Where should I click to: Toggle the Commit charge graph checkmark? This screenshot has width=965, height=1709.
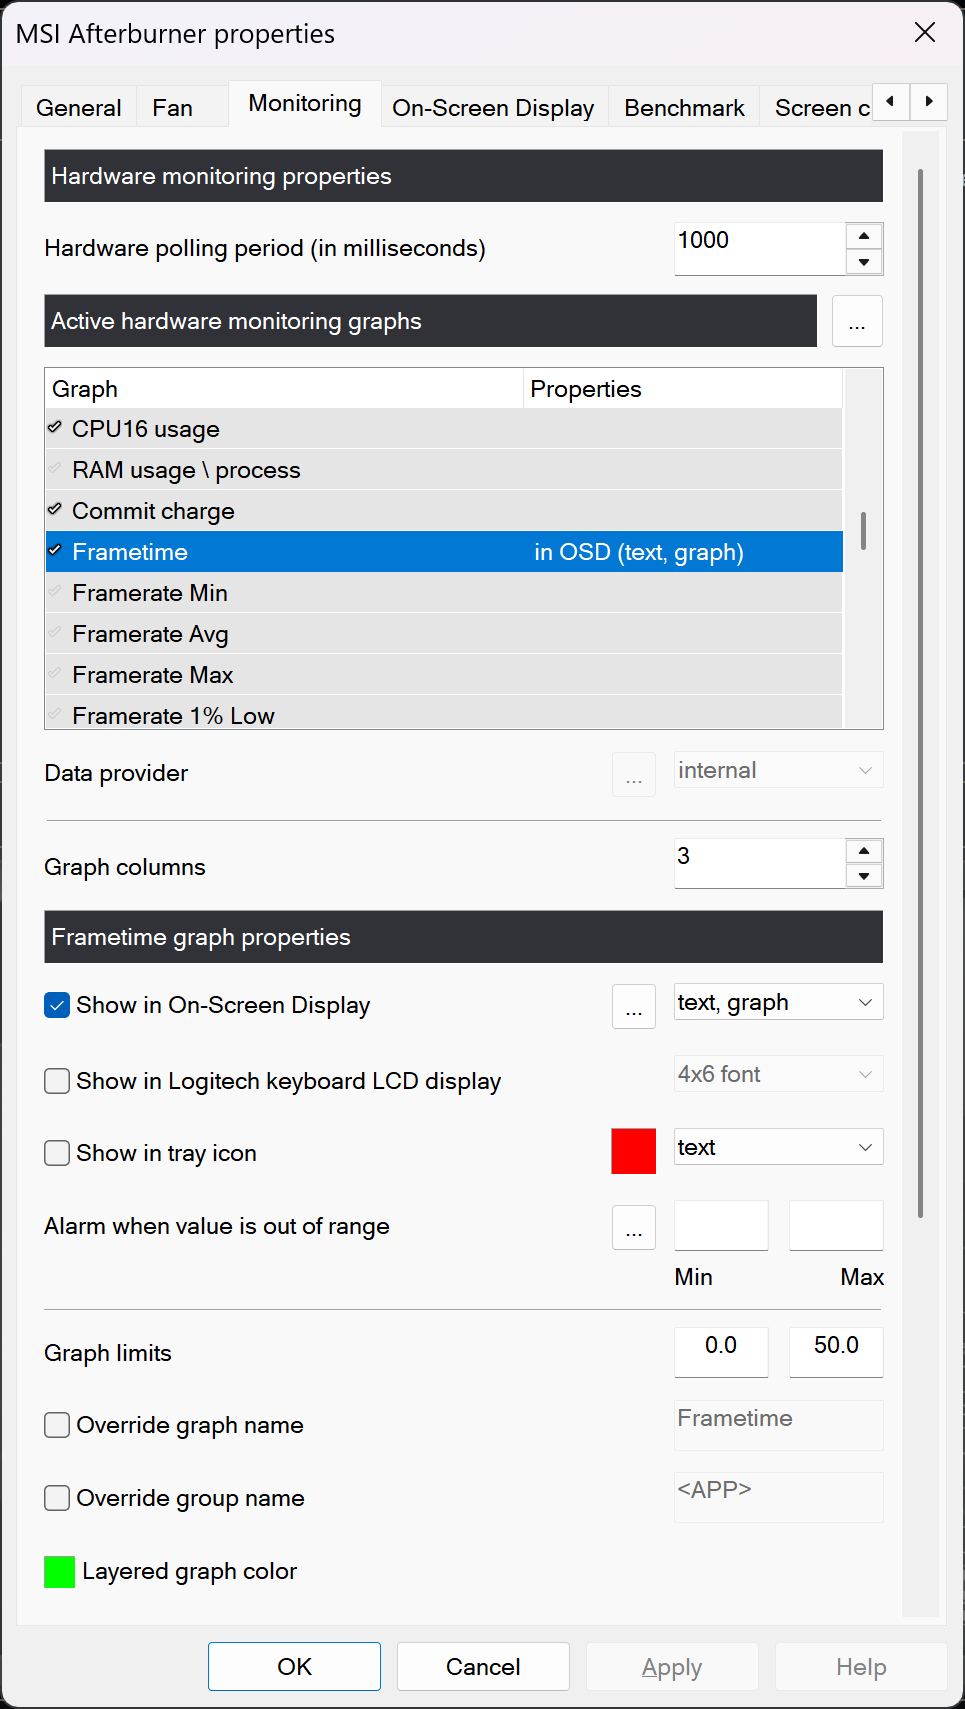tap(55, 510)
